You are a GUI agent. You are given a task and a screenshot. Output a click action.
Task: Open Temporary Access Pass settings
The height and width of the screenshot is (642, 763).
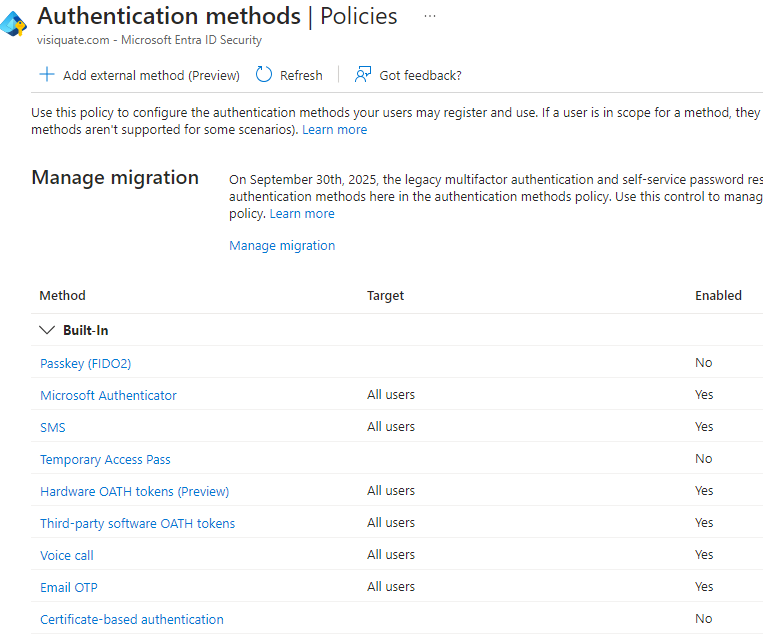tap(105, 459)
